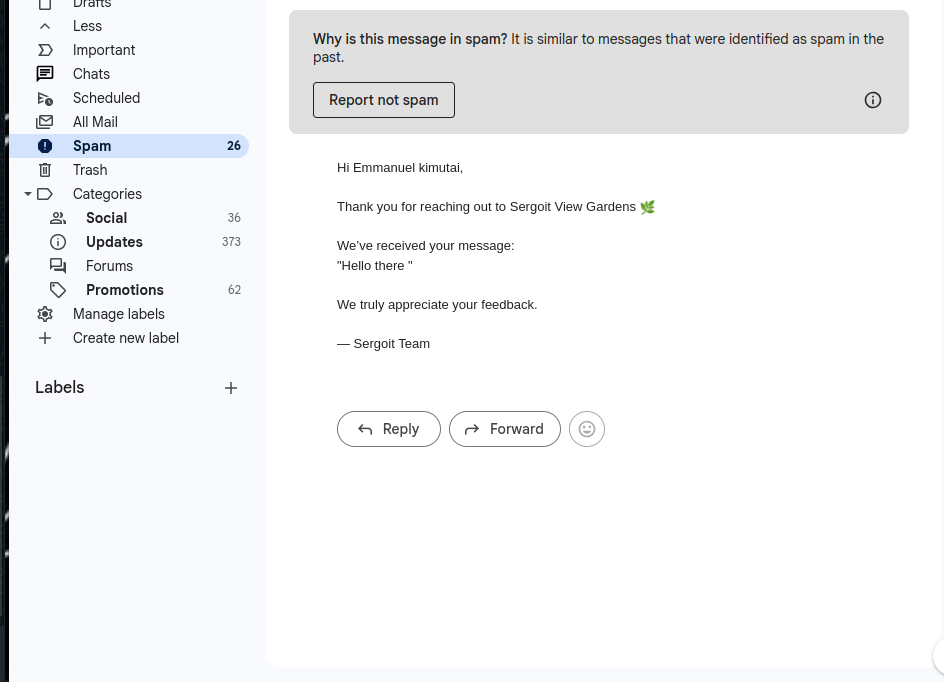Open the Forums category
Screen dimensions: 944x682
109,266
